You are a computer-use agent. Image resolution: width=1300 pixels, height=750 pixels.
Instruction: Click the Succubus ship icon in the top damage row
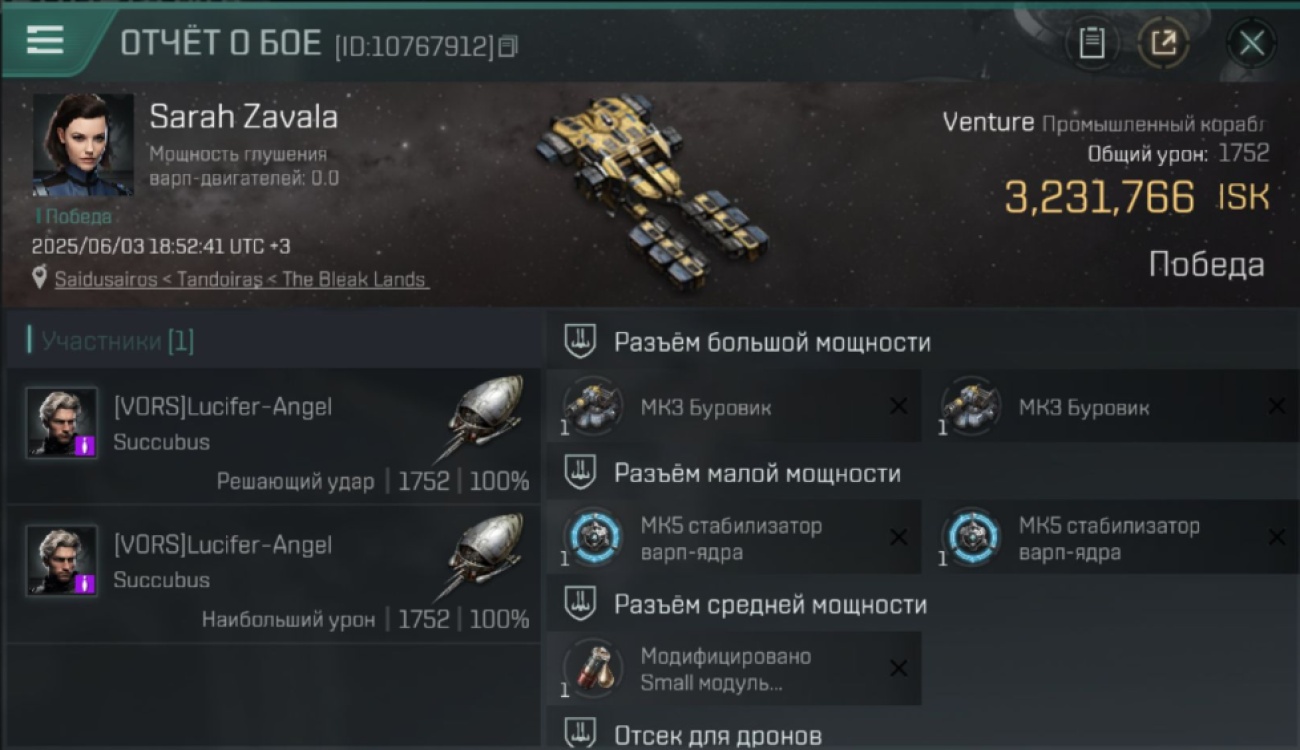coord(482,553)
